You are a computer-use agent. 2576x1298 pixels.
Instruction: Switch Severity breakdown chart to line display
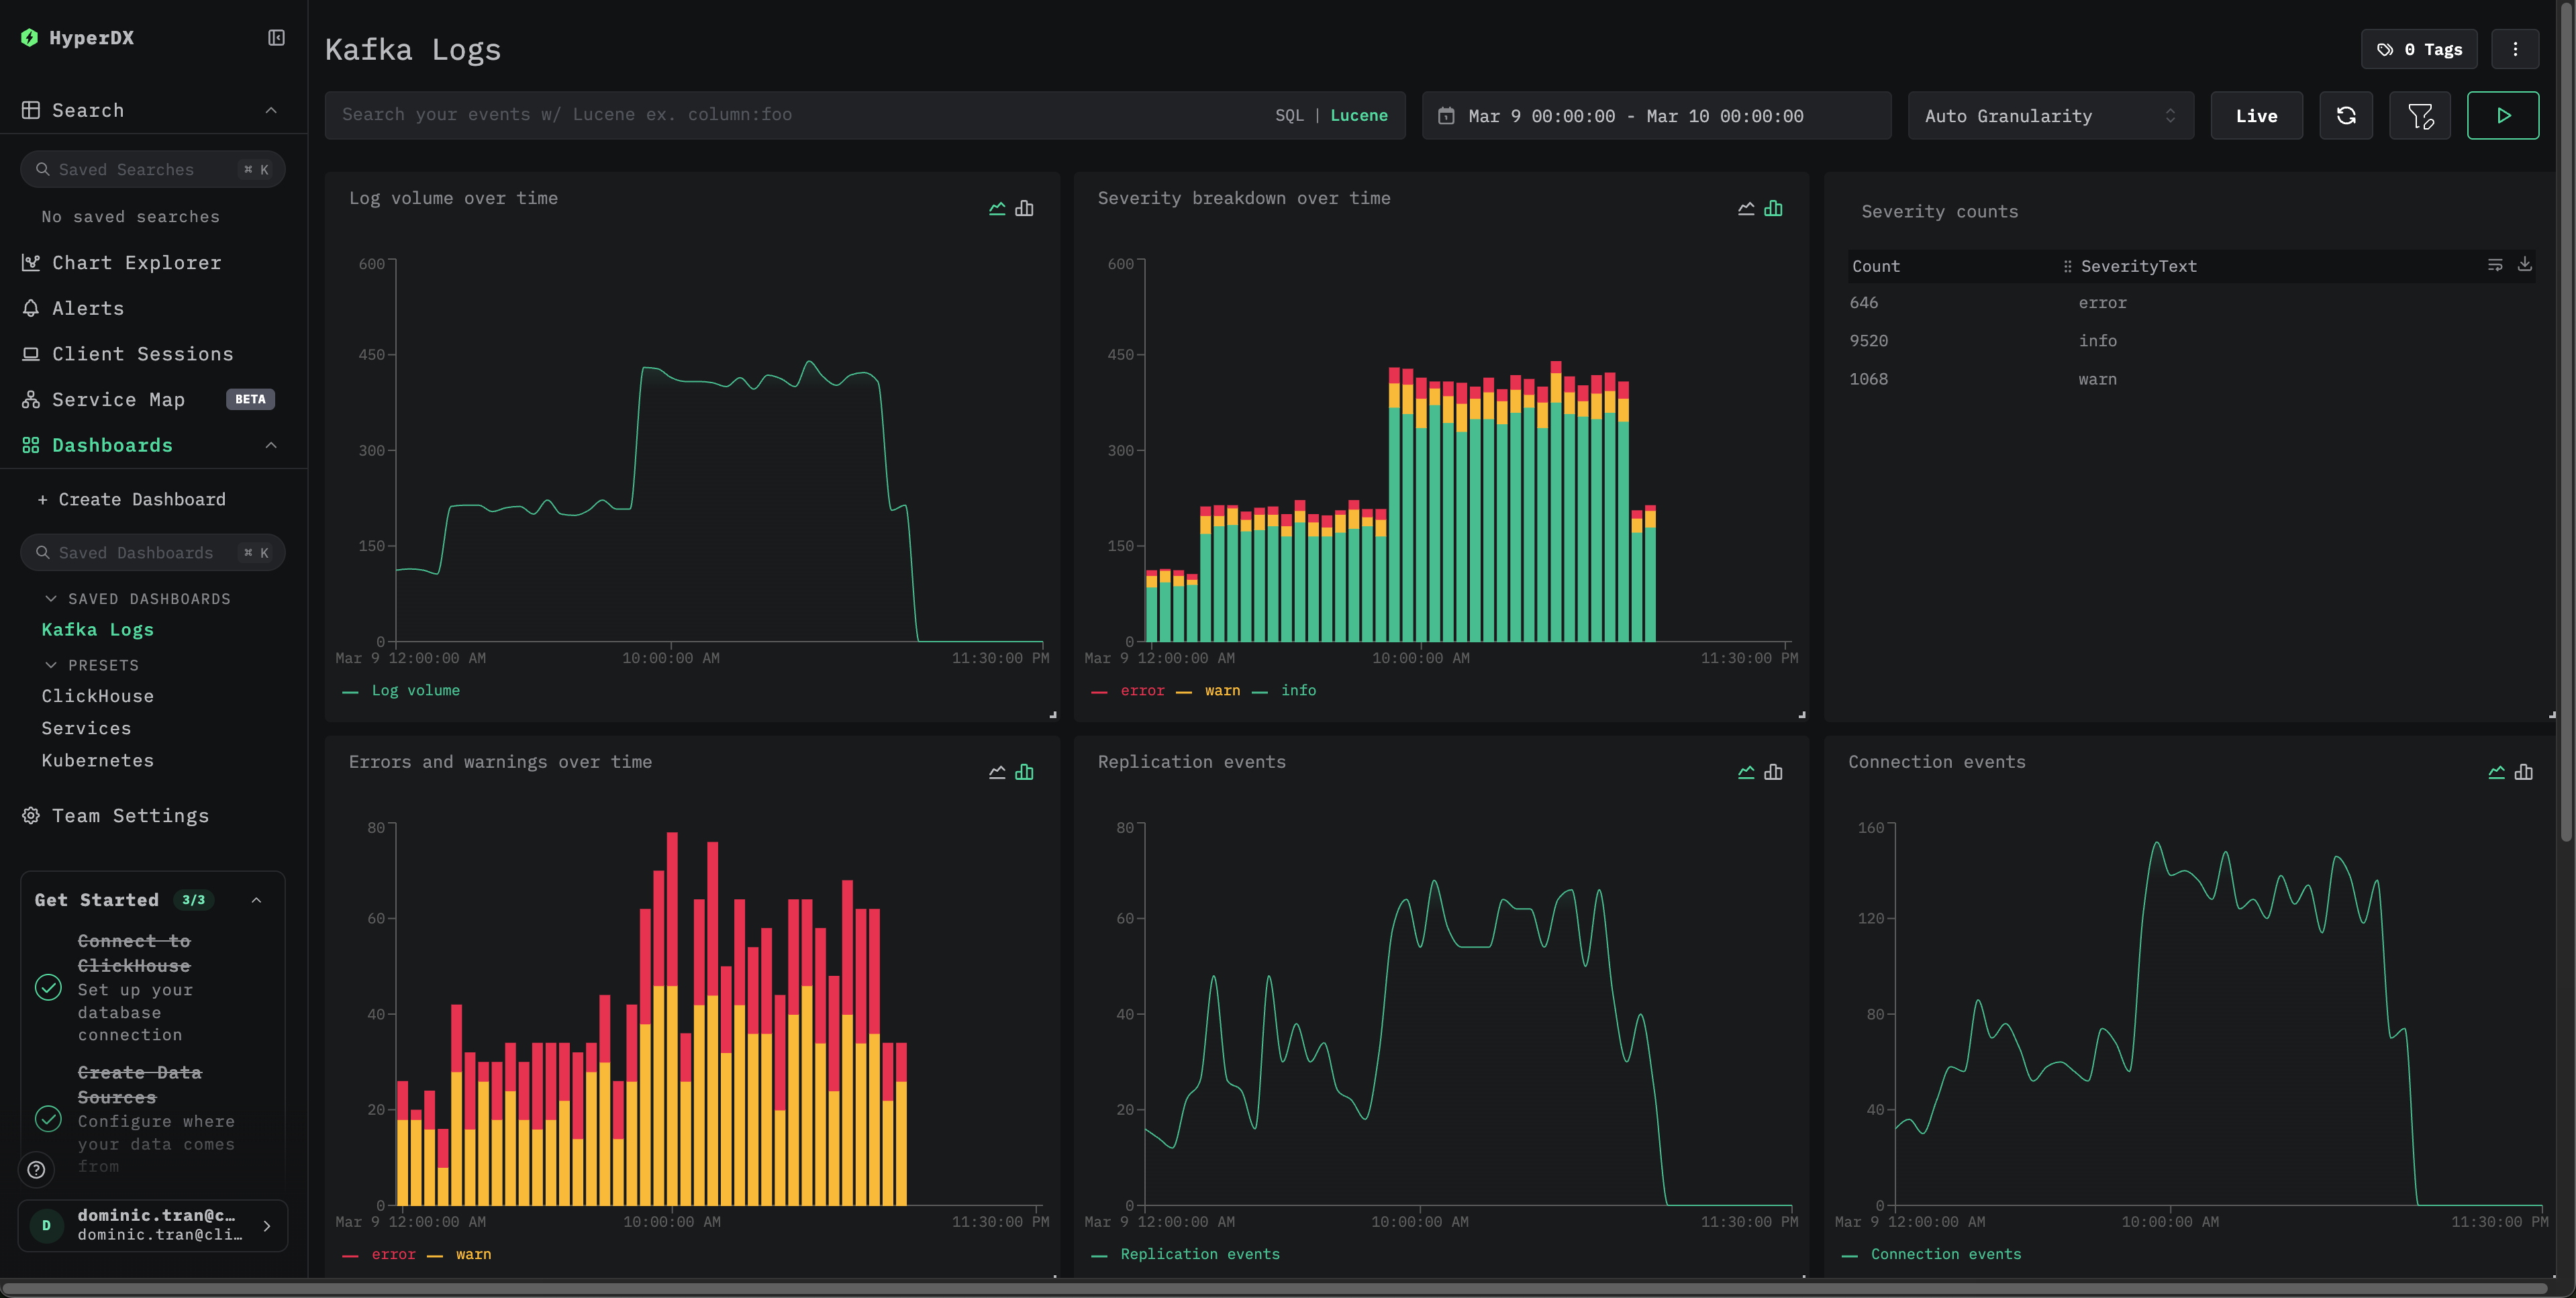tap(1746, 208)
